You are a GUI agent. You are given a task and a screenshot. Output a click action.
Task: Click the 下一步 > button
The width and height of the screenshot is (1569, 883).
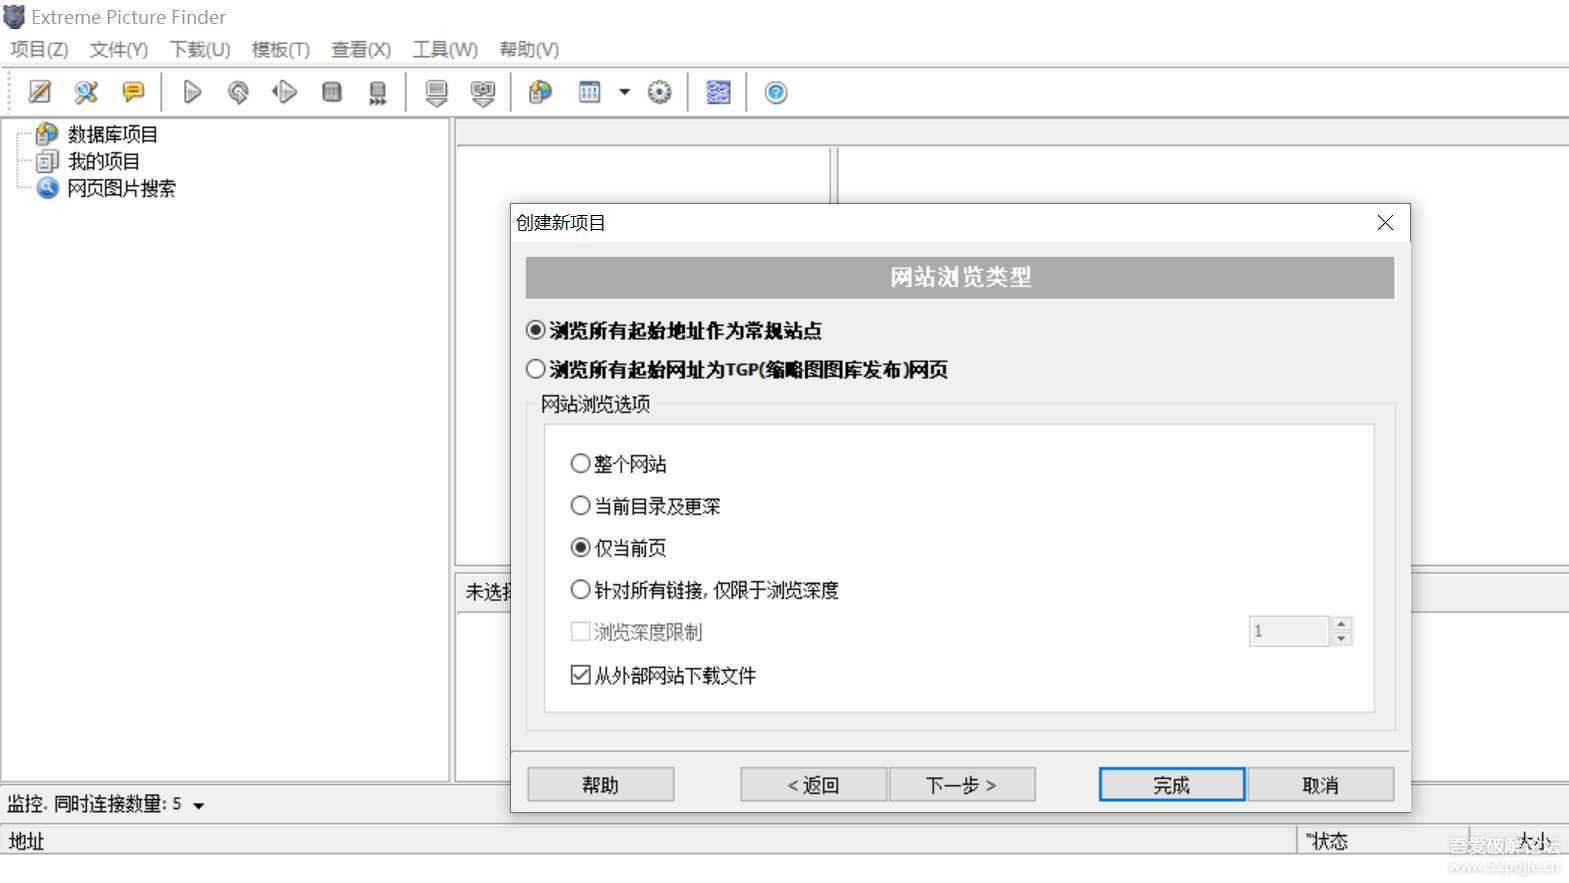(961, 785)
